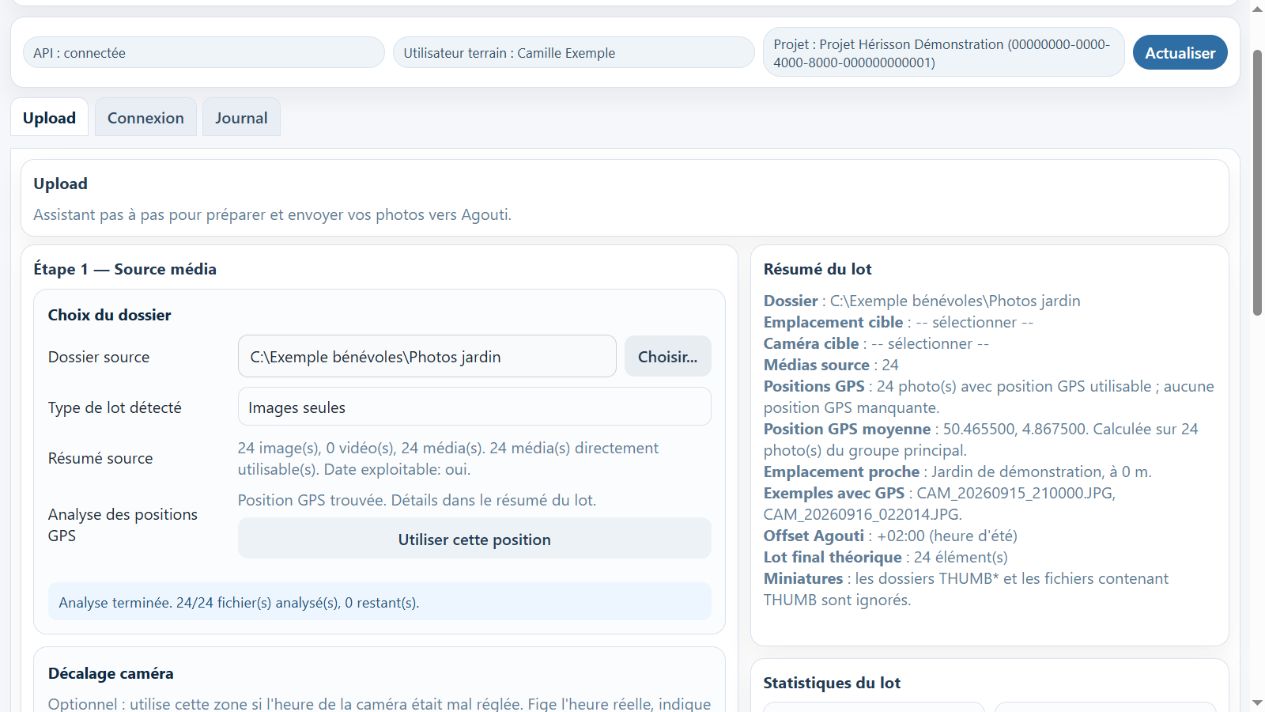Click the Résumé source text starting 24 image(s)

(x=448, y=458)
